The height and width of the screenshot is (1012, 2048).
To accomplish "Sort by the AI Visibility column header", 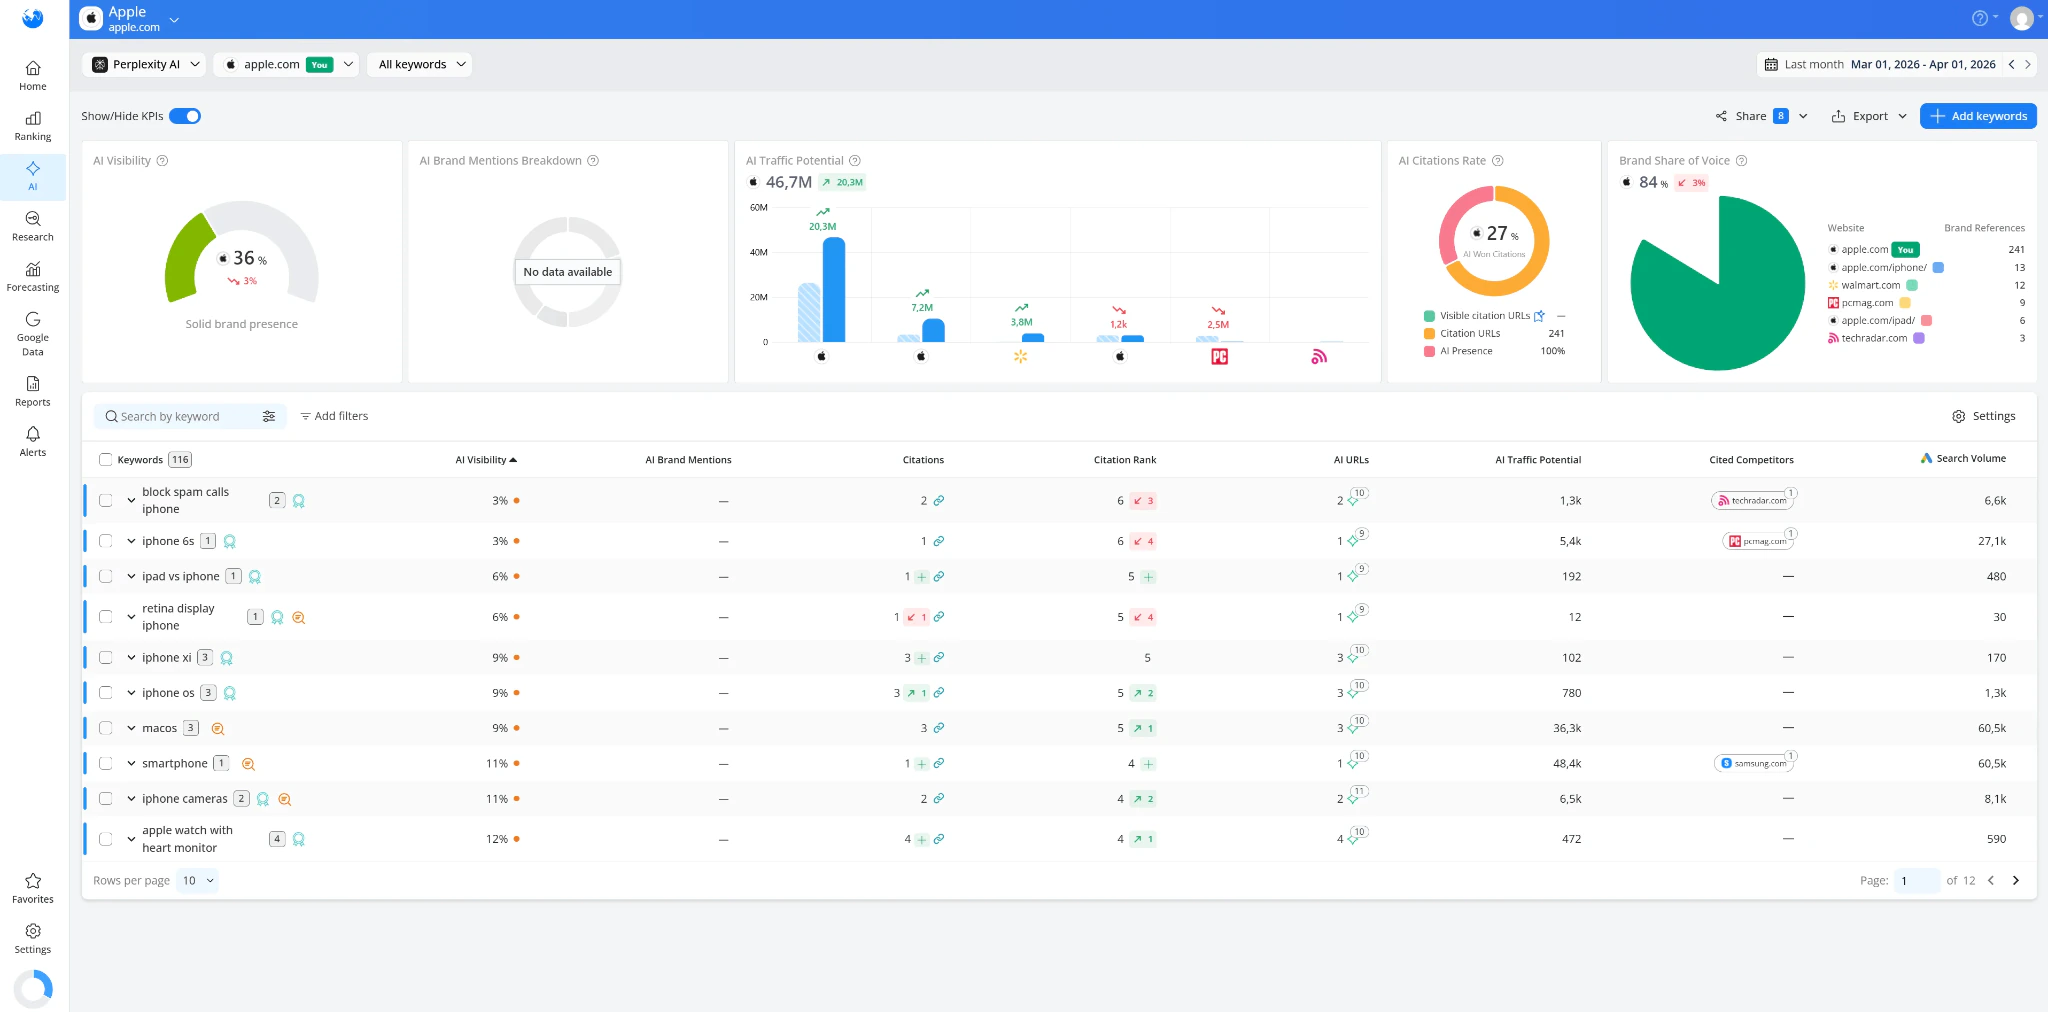I will click(x=486, y=460).
